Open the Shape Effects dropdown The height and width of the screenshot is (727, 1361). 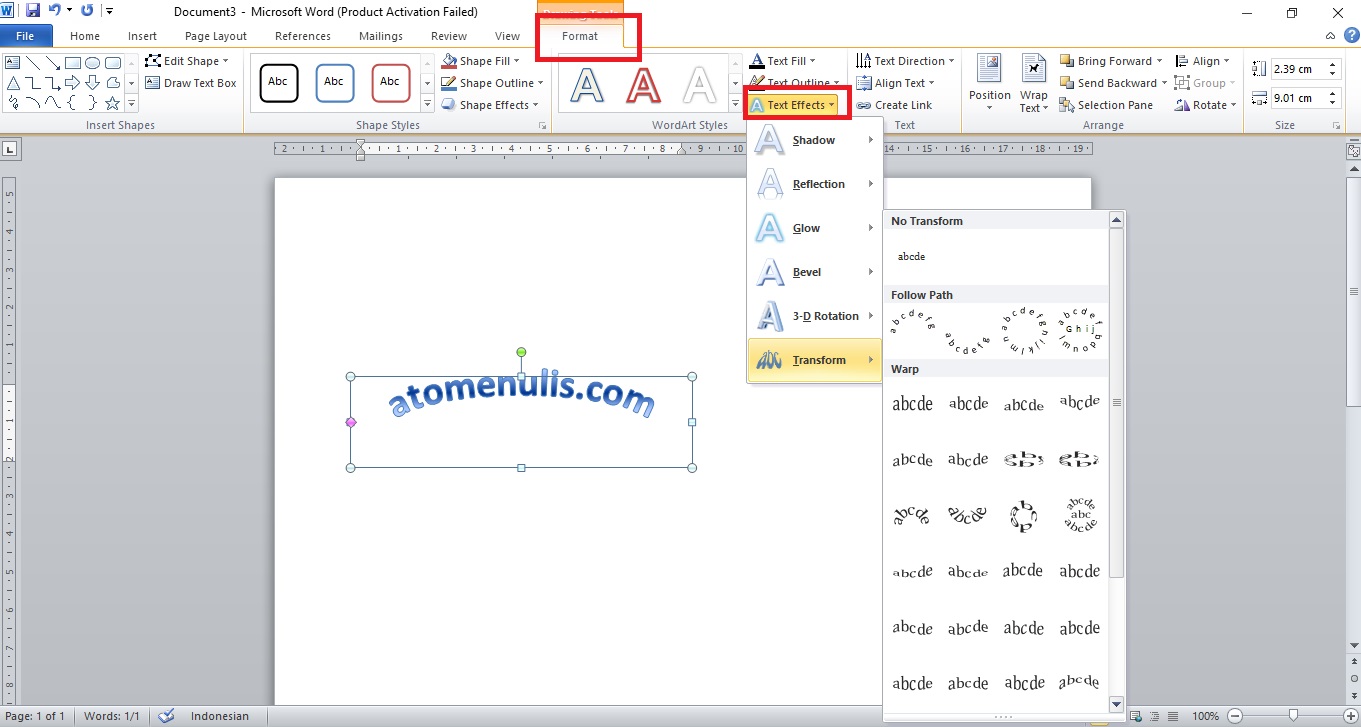(490, 105)
